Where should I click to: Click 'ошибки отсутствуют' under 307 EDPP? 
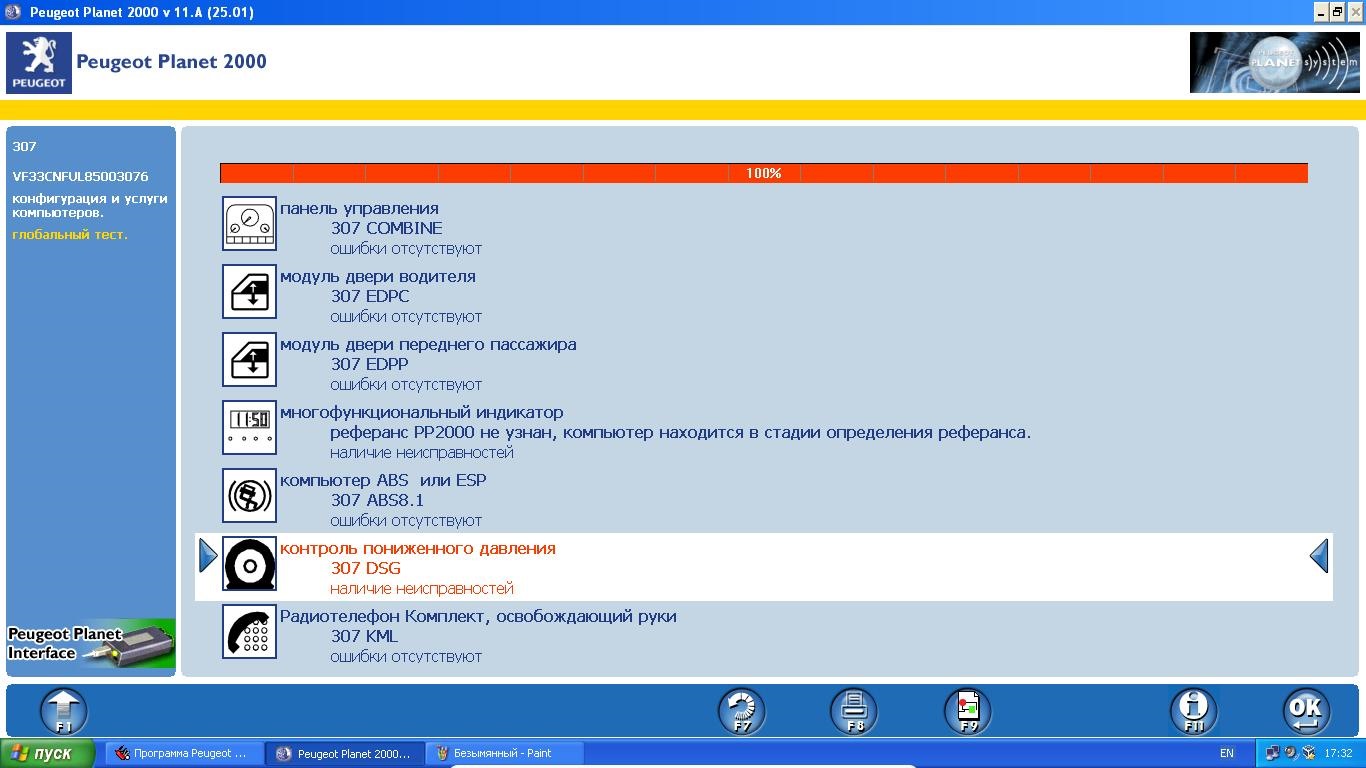(x=406, y=384)
